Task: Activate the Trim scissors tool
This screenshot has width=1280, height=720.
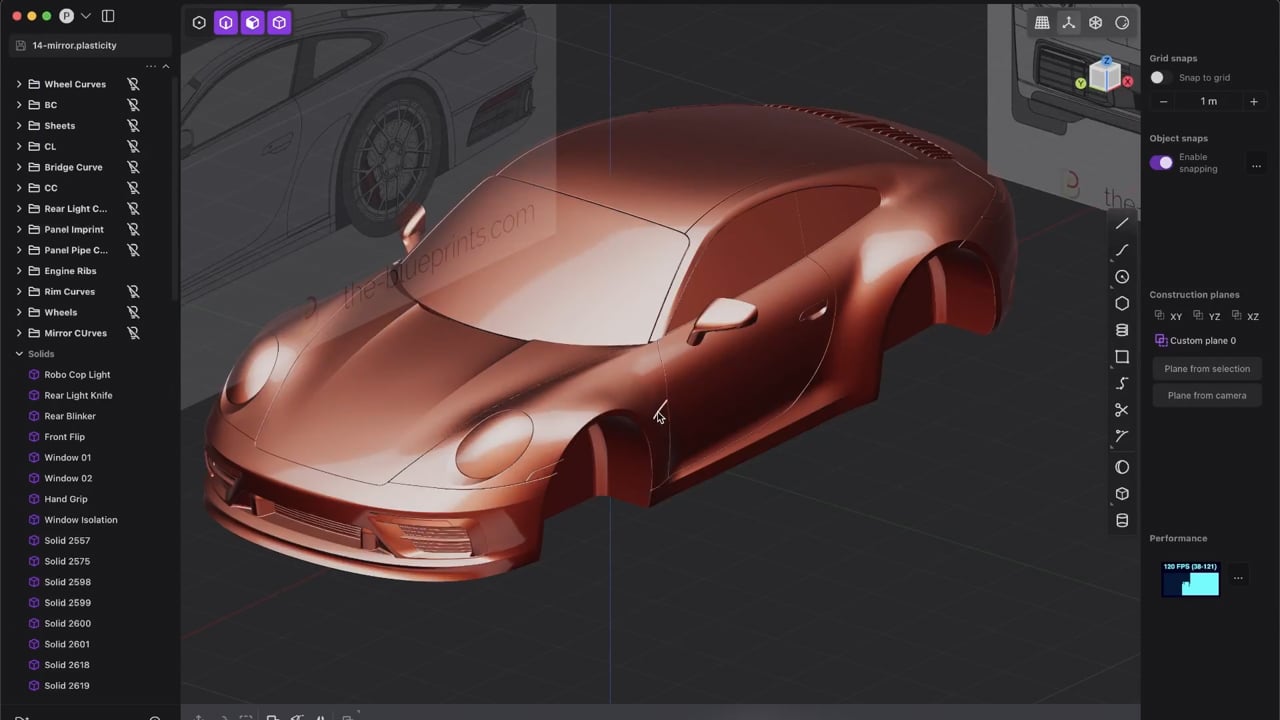Action: click(1122, 410)
